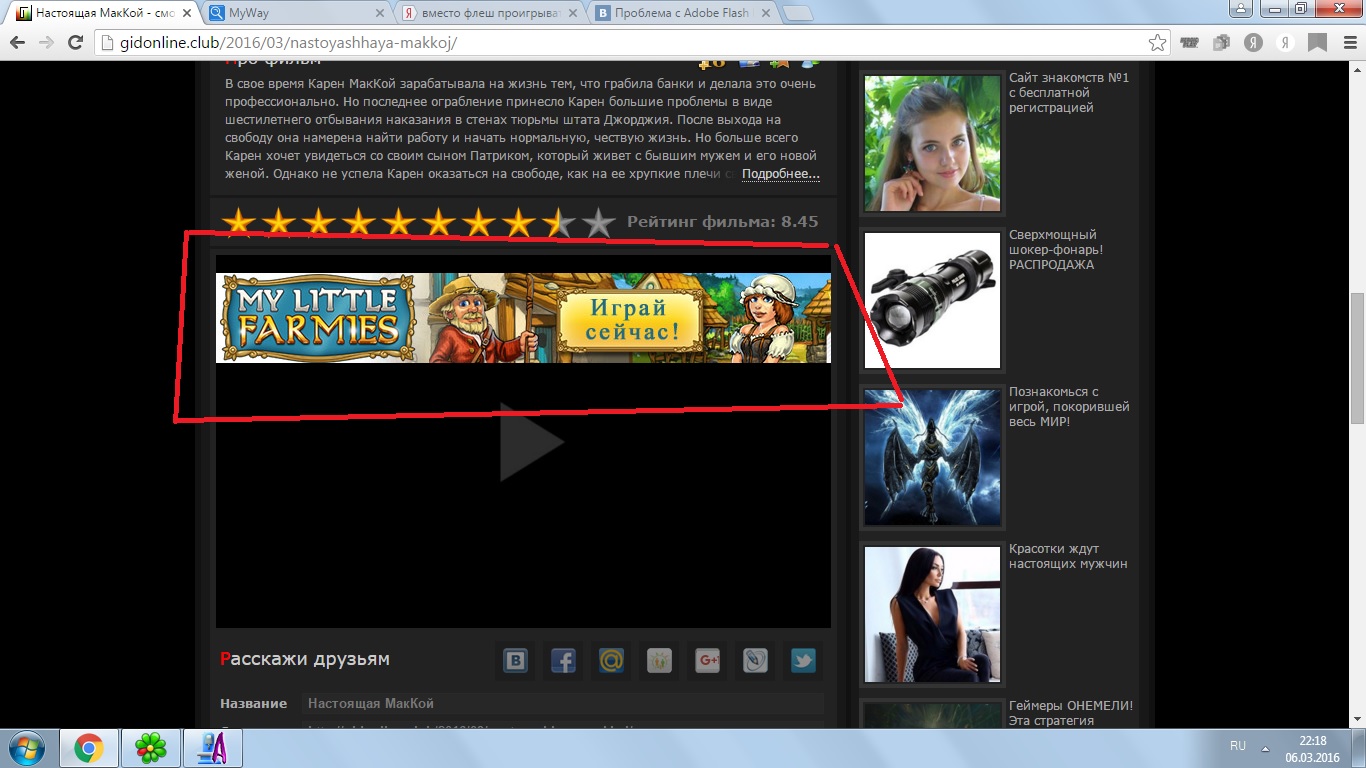Click the browser forward arrow
Screen dimensions: 1366x768
(x=46, y=43)
